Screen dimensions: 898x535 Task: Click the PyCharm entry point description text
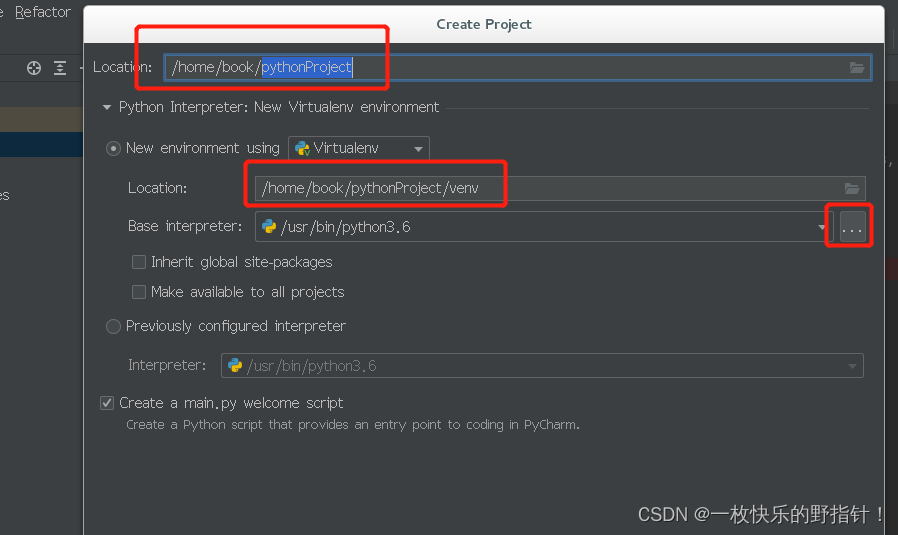pos(353,425)
